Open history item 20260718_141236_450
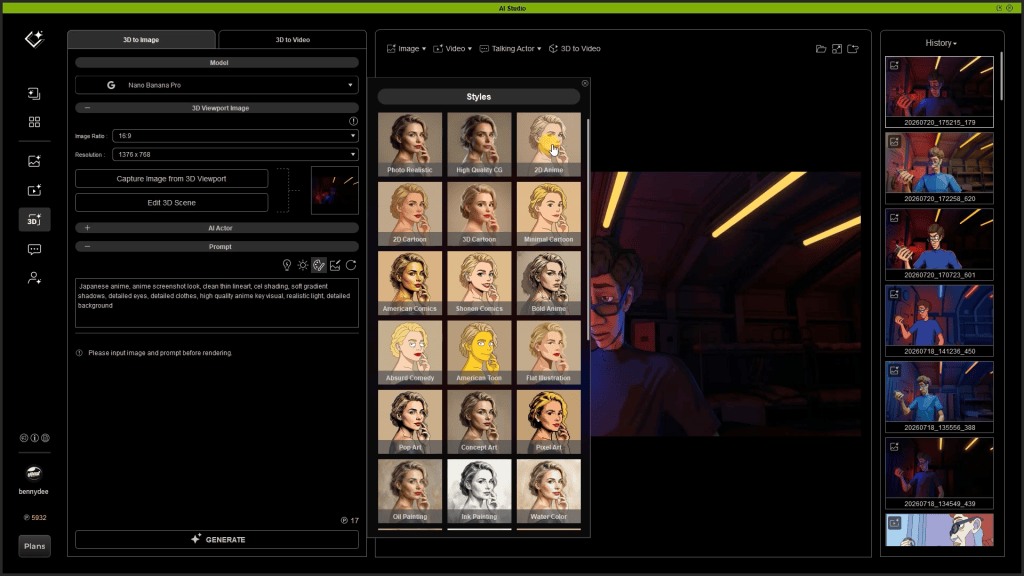This screenshot has width=1024, height=576. click(x=939, y=321)
